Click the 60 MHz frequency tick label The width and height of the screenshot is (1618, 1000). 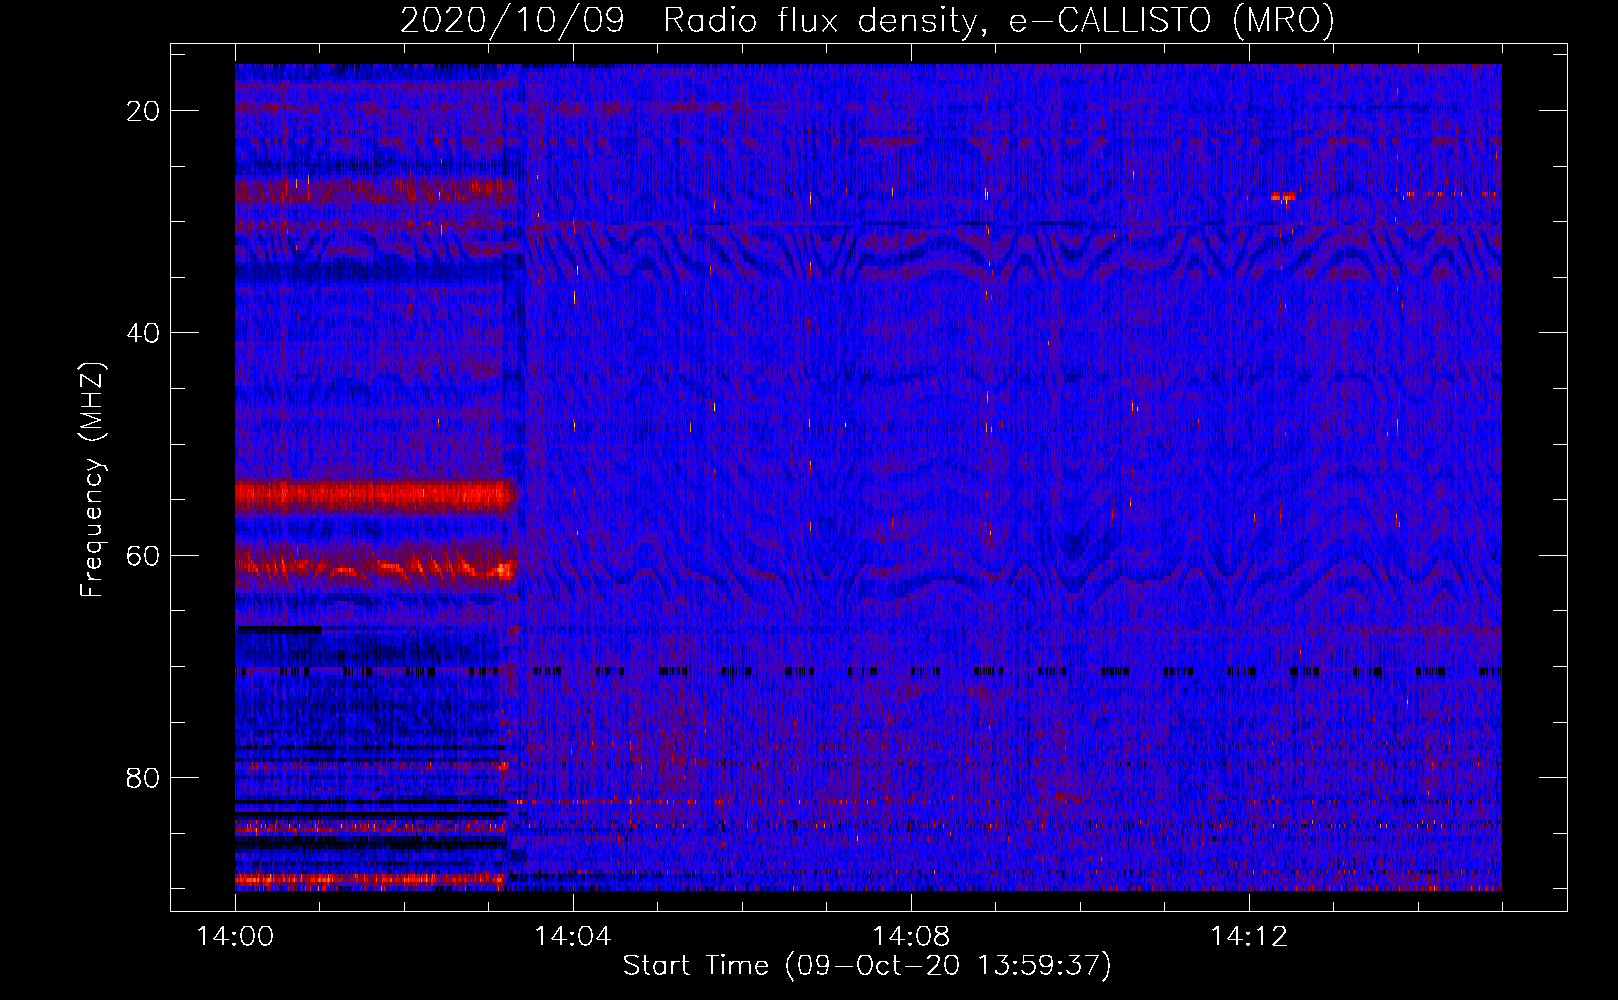coord(143,555)
